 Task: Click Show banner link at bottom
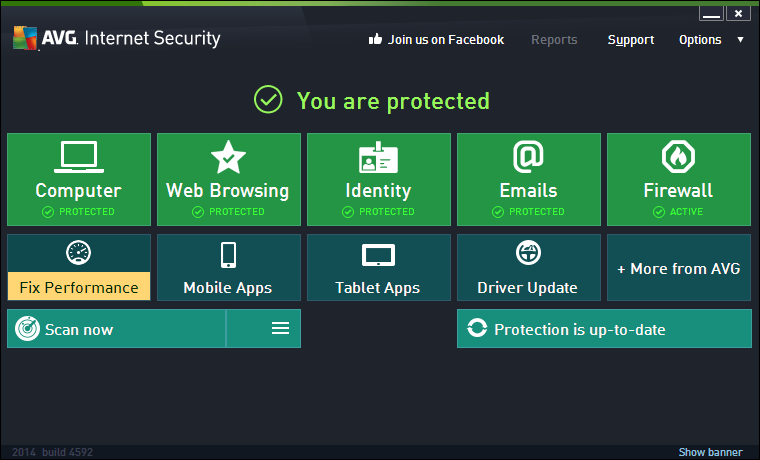[x=710, y=452]
